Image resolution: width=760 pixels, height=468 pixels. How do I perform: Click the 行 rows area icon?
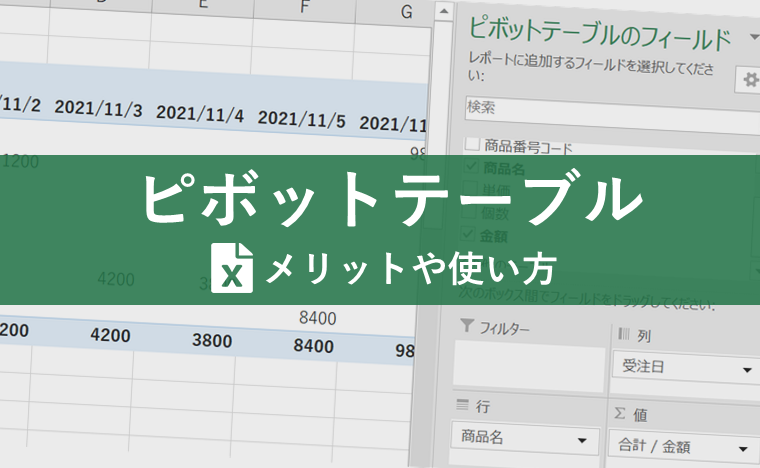[x=462, y=404]
